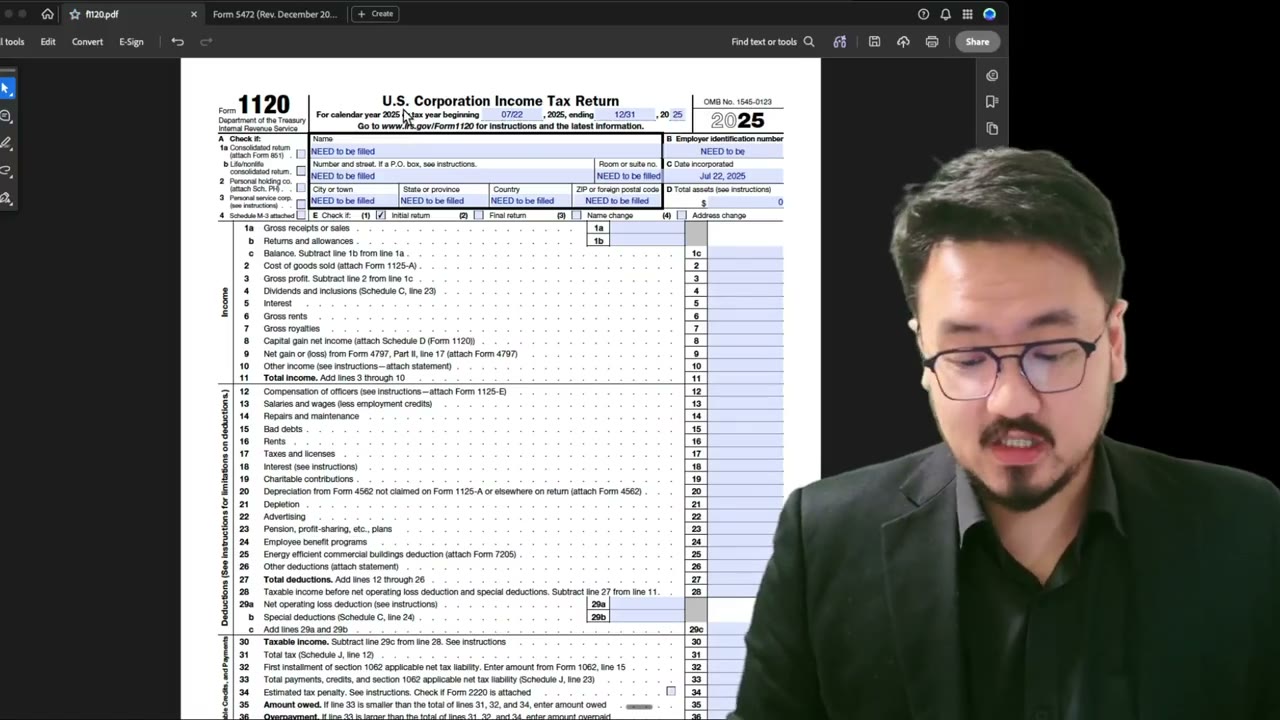
Task: Check the Form 2220 attached box
Action: 671,691
